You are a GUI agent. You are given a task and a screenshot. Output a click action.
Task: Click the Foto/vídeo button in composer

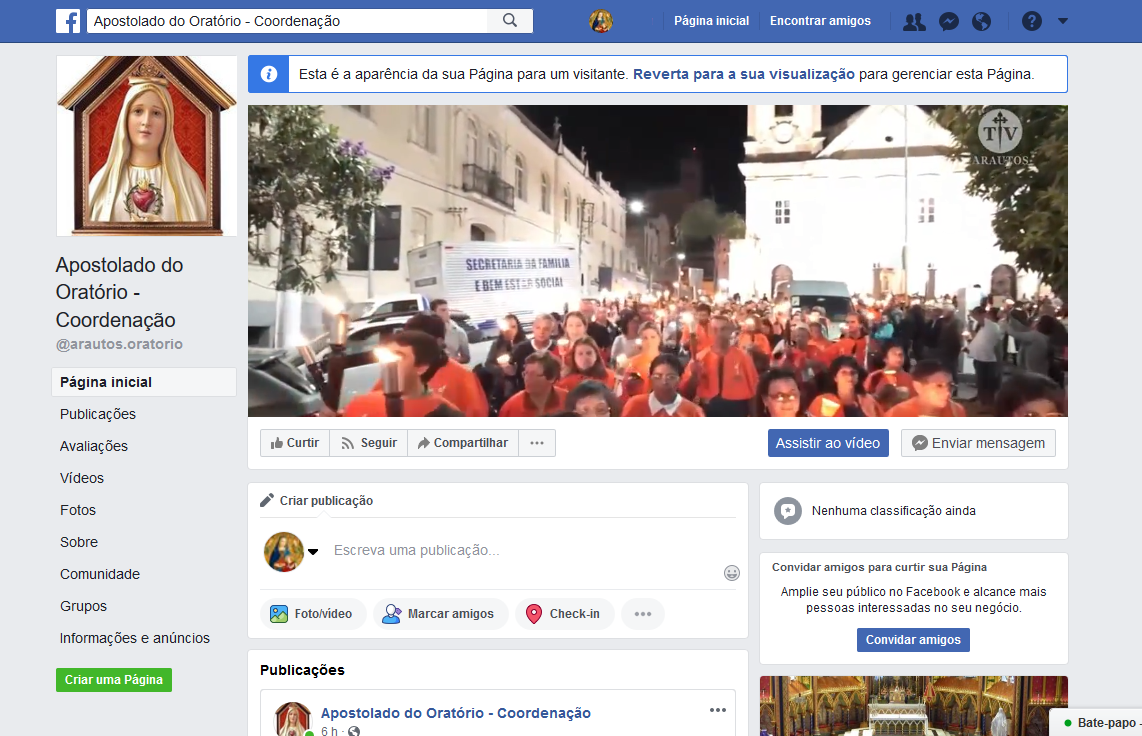(x=313, y=614)
